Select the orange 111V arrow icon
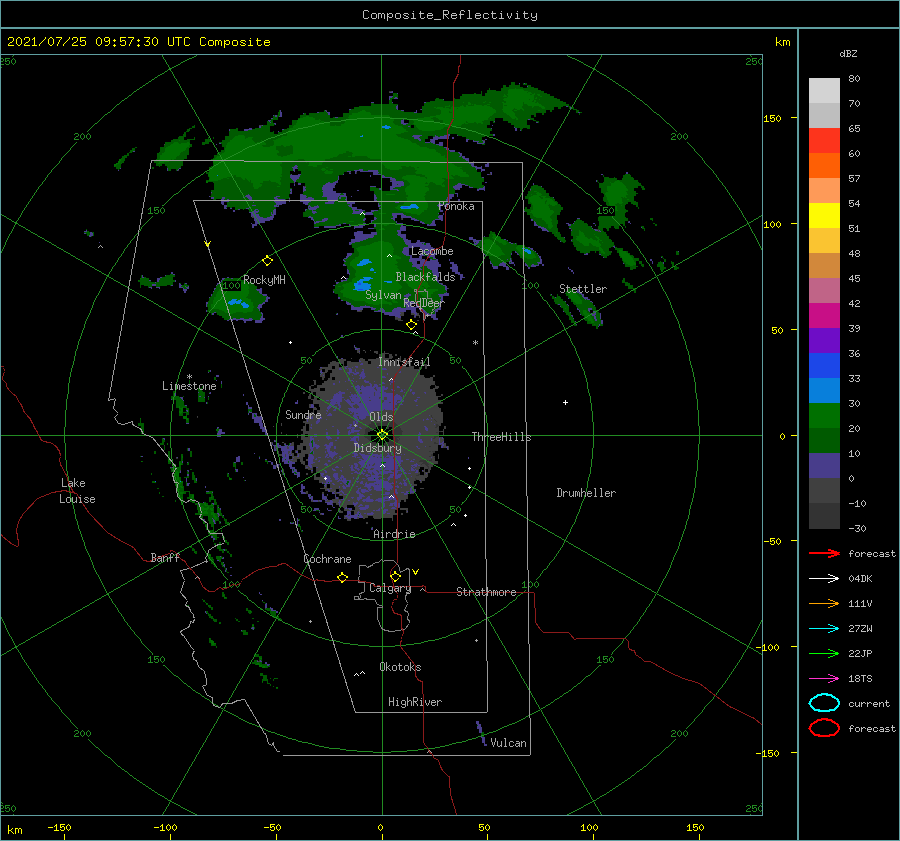 824,603
